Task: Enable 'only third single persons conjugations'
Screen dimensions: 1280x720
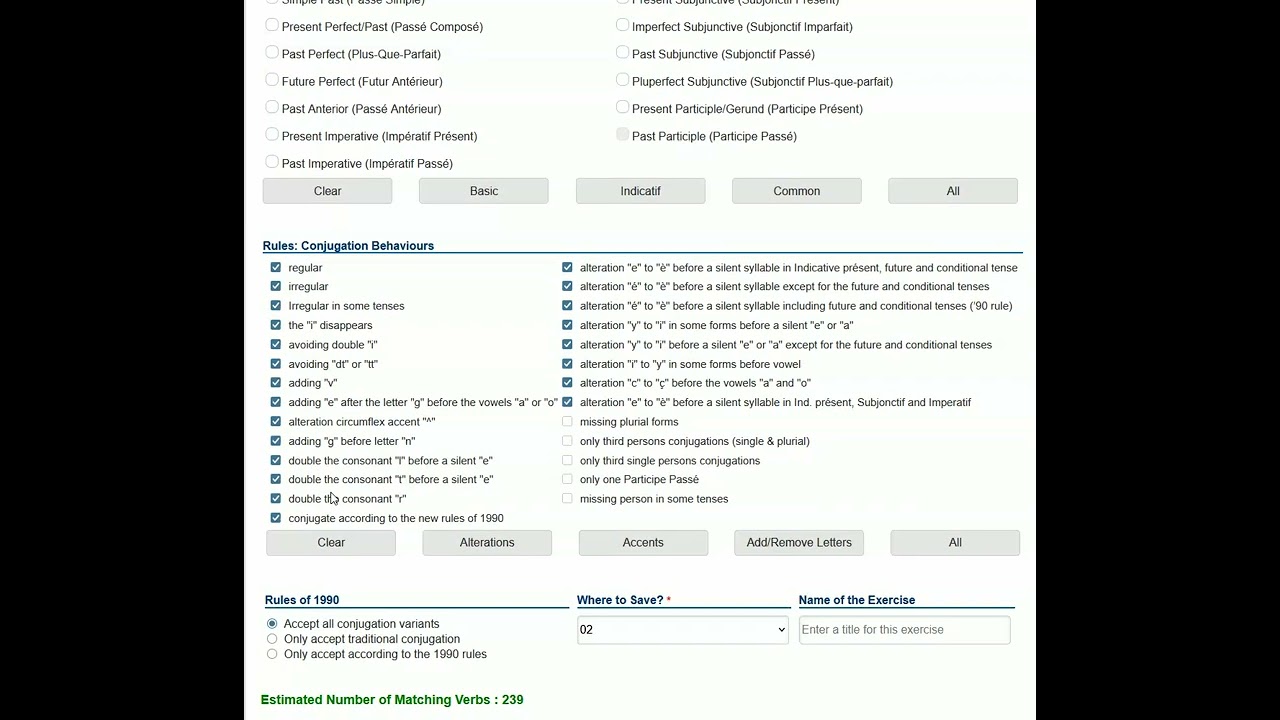Action: click(567, 460)
